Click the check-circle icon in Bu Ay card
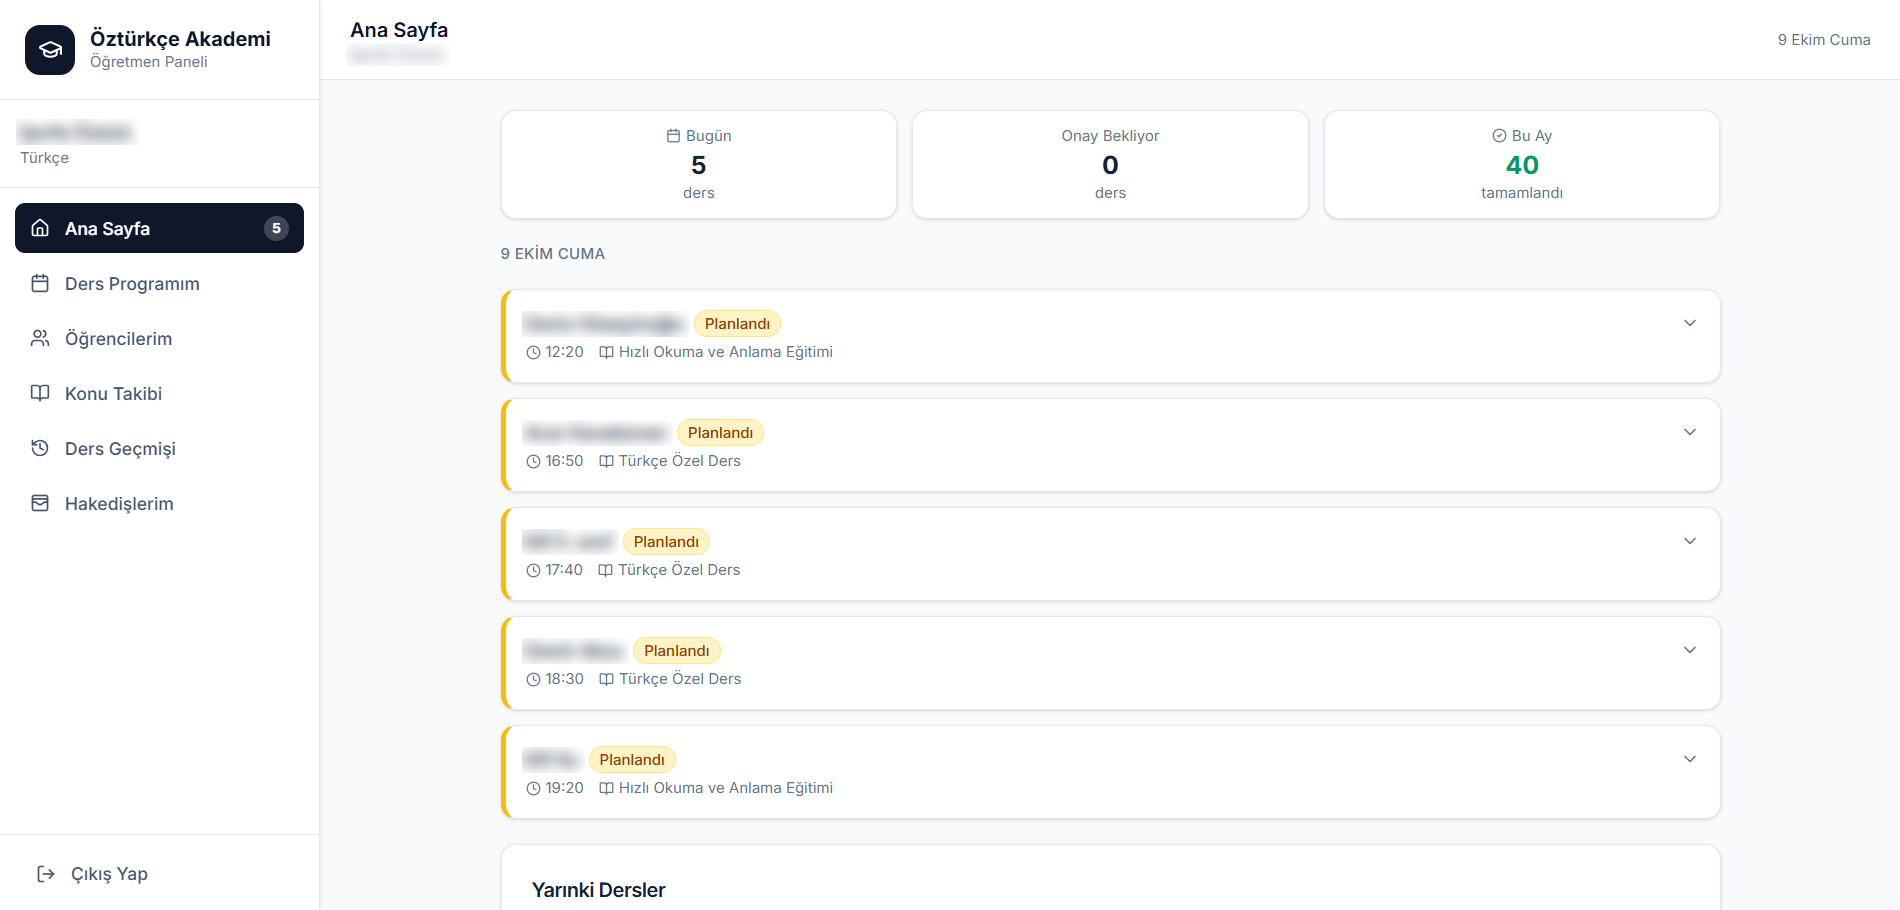Screen dimensions: 1900x910 tap(1499, 136)
